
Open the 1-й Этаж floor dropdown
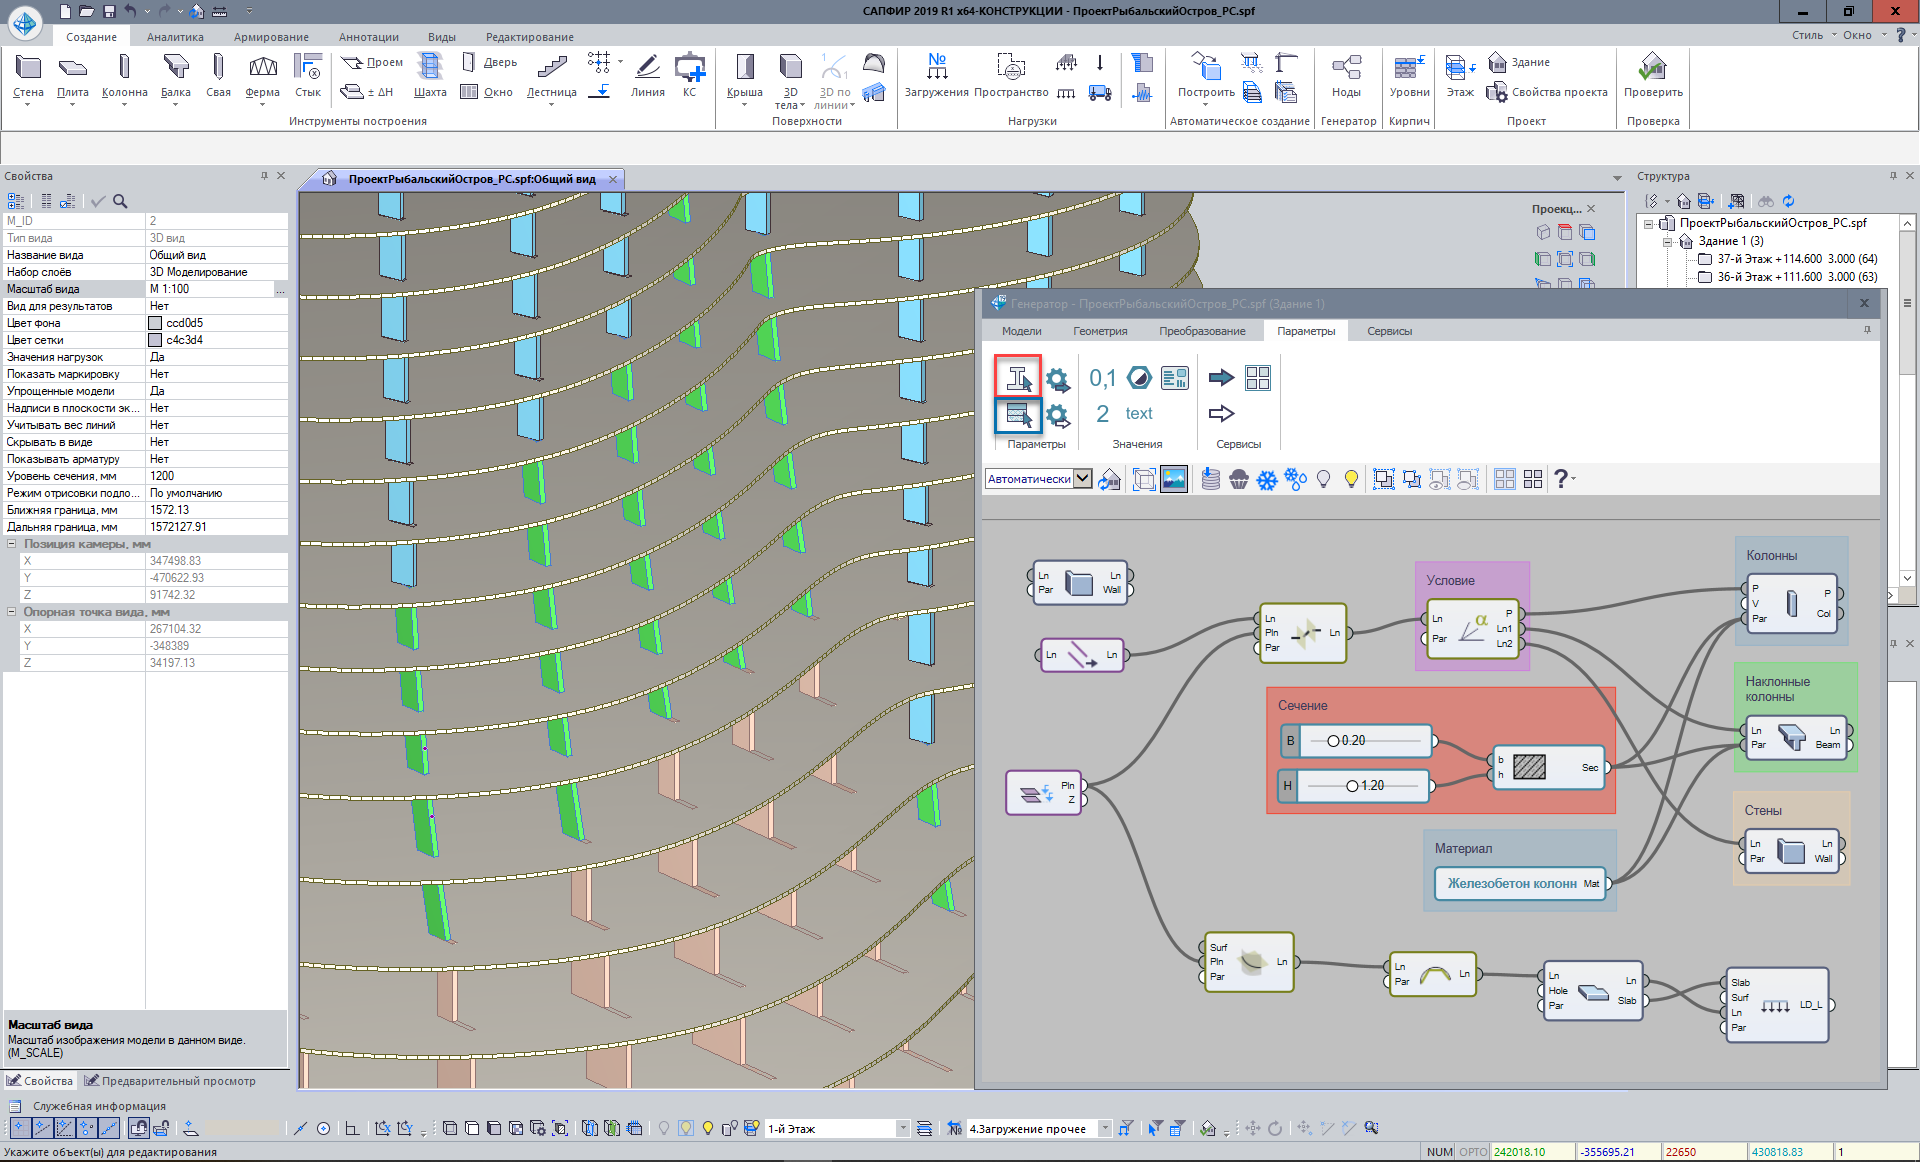[x=902, y=1129]
